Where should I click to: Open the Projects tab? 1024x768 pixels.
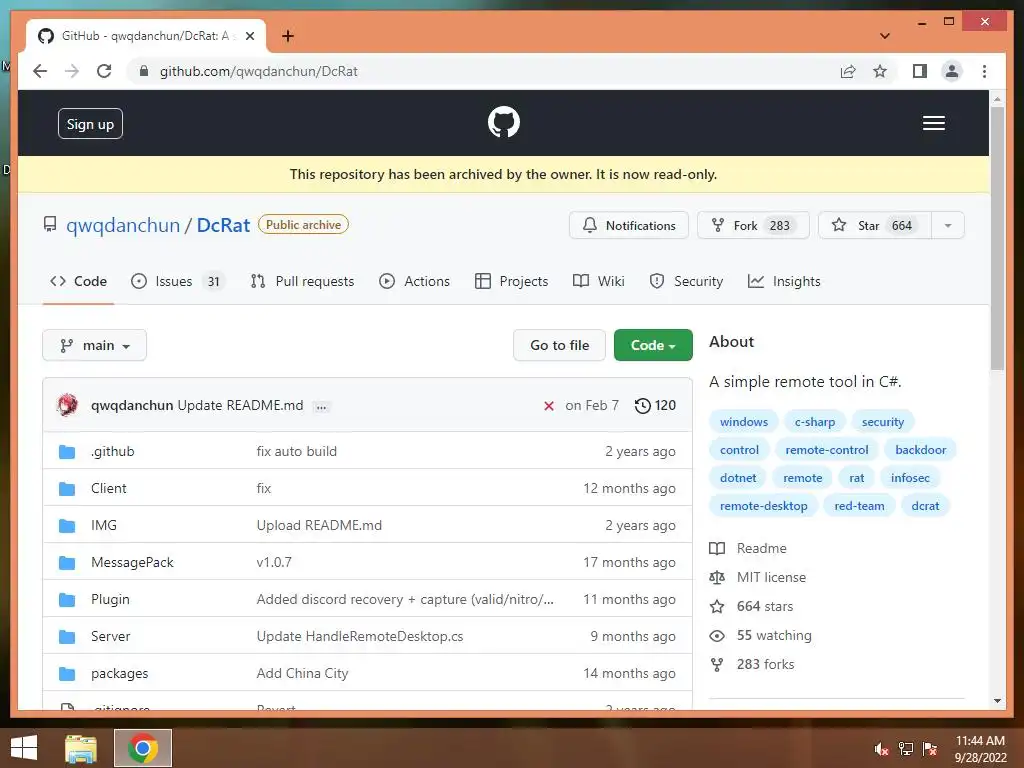pos(511,281)
